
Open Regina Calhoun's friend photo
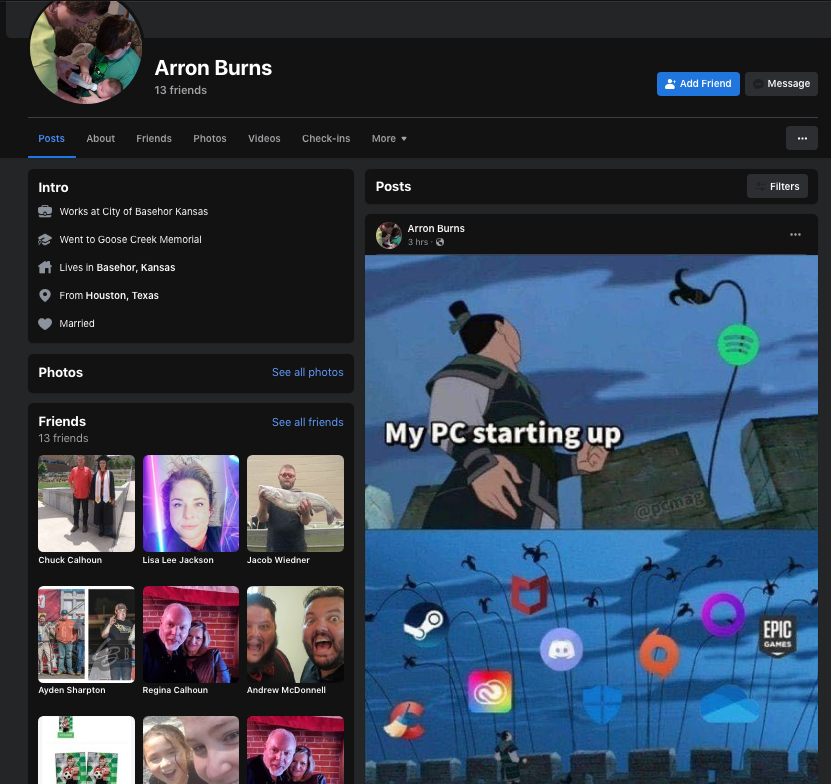point(191,634)
